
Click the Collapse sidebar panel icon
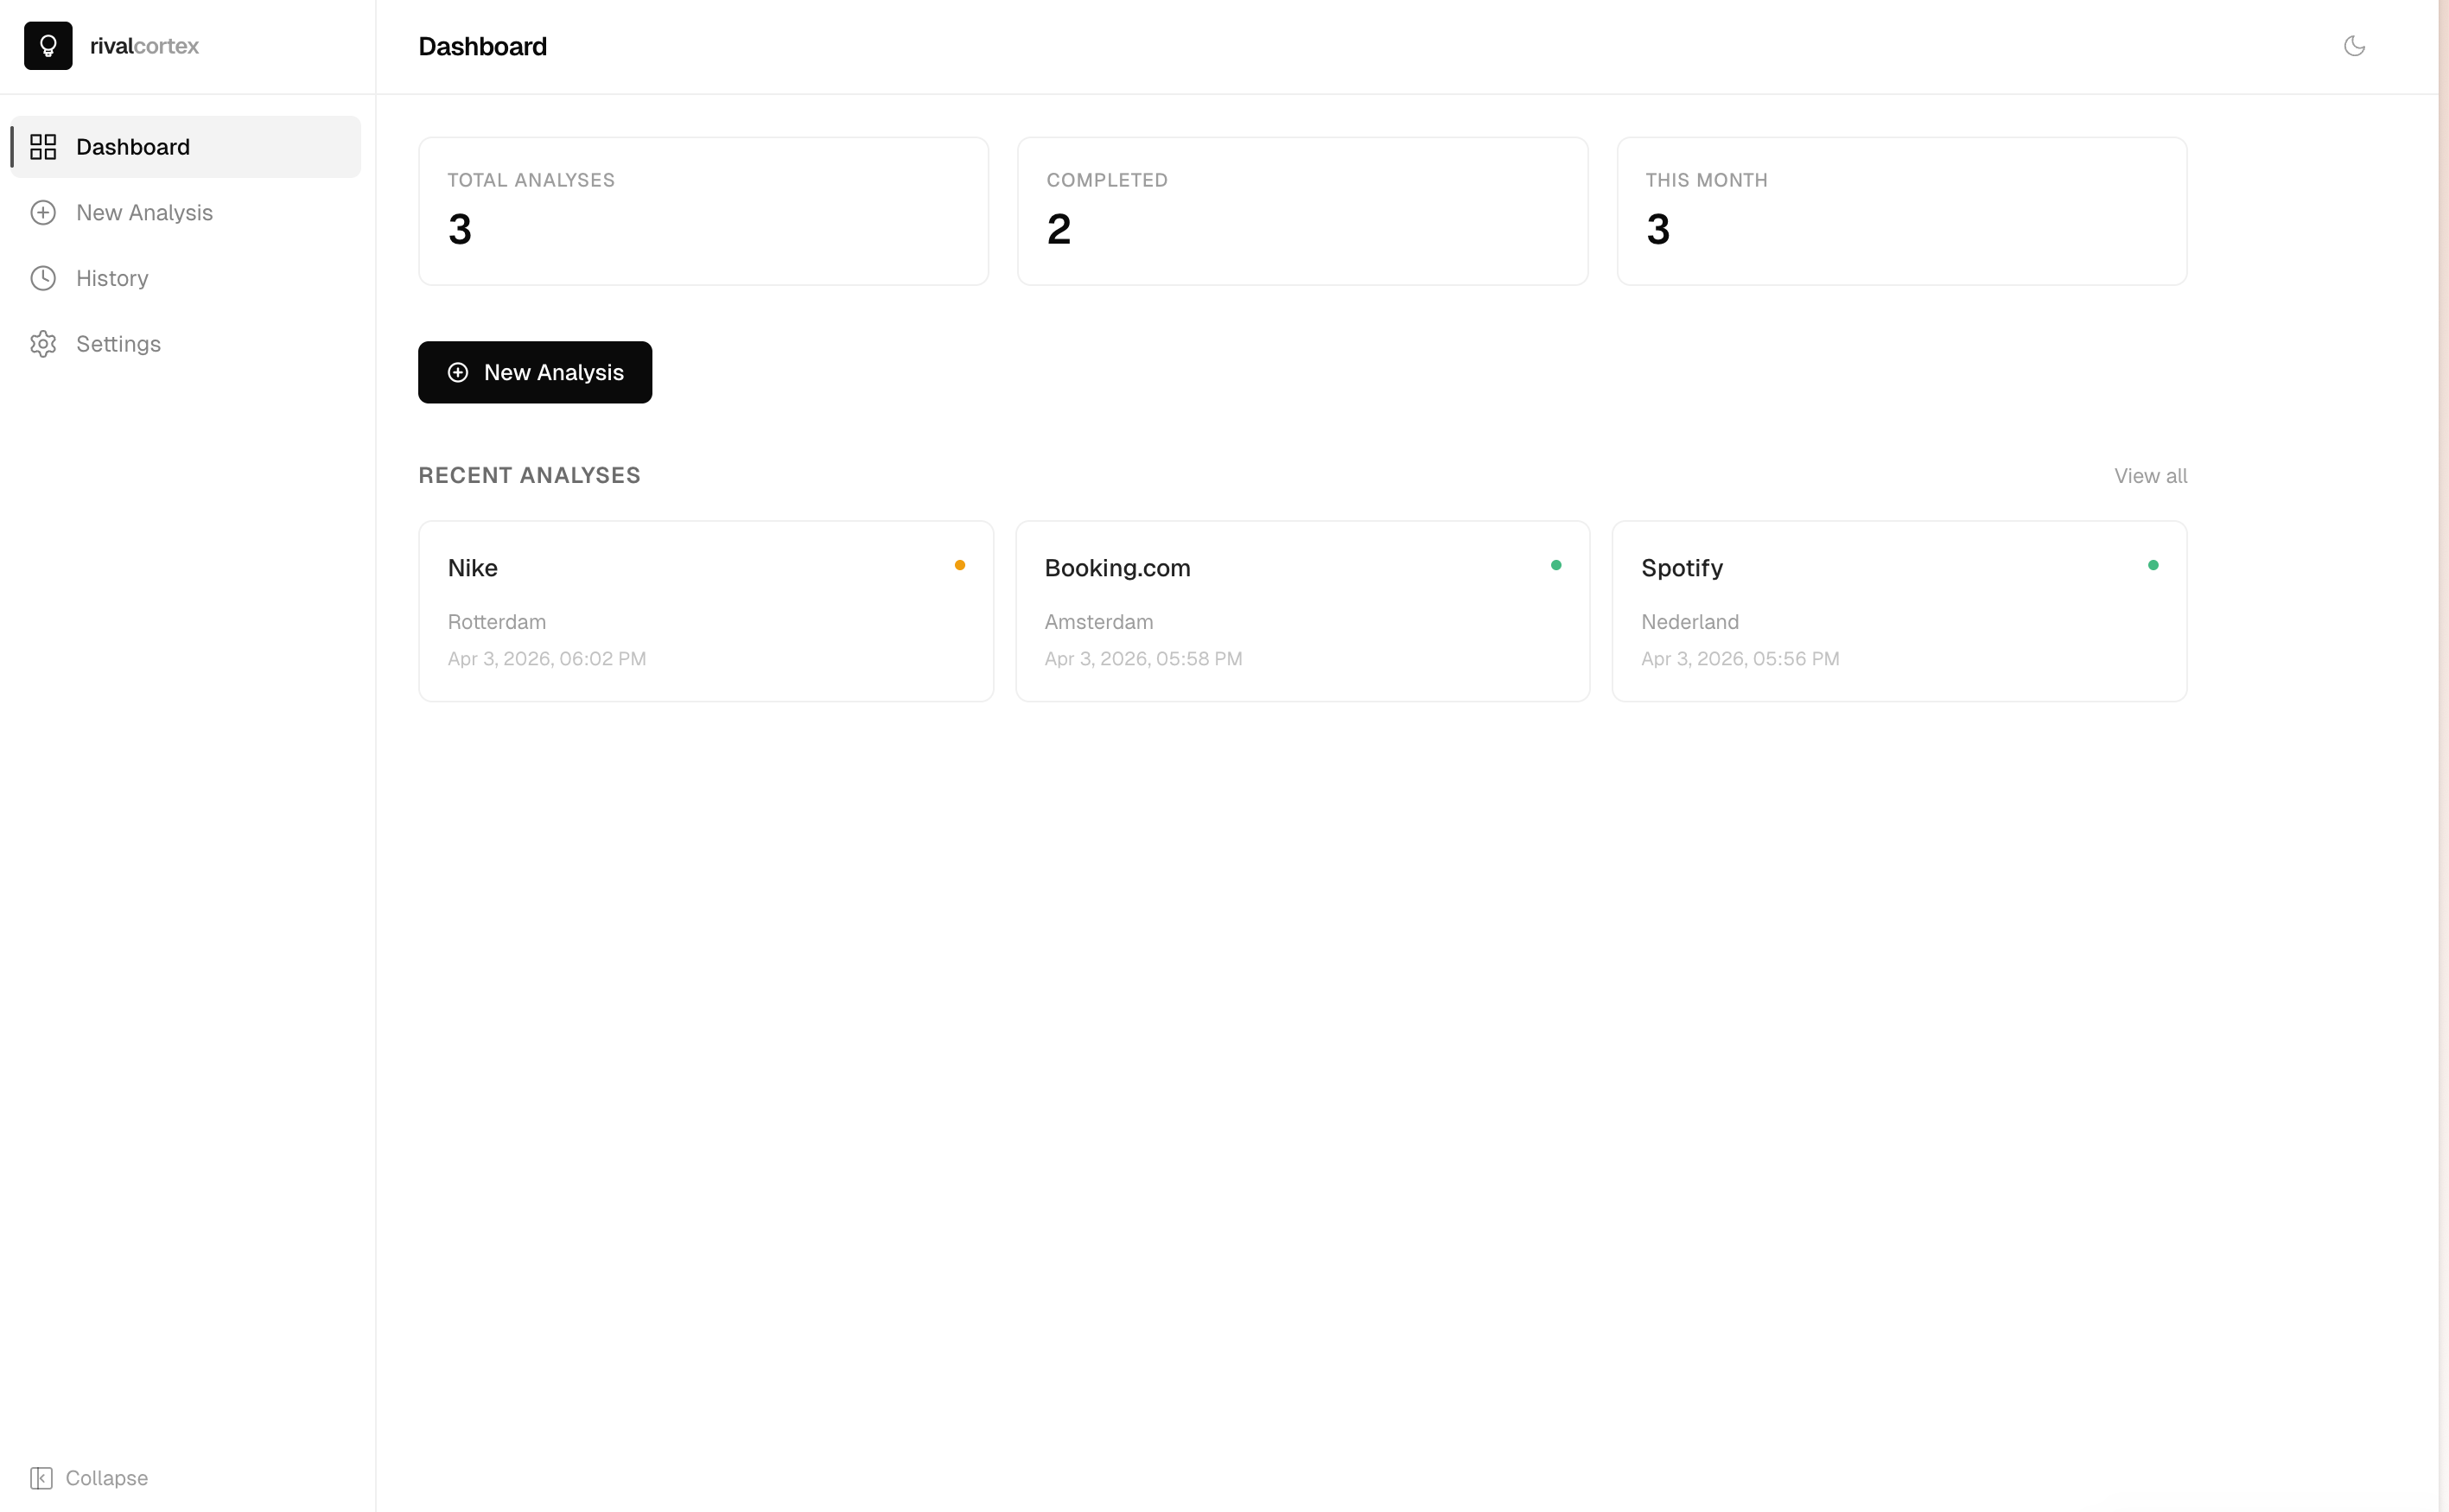coord(41,1478)
